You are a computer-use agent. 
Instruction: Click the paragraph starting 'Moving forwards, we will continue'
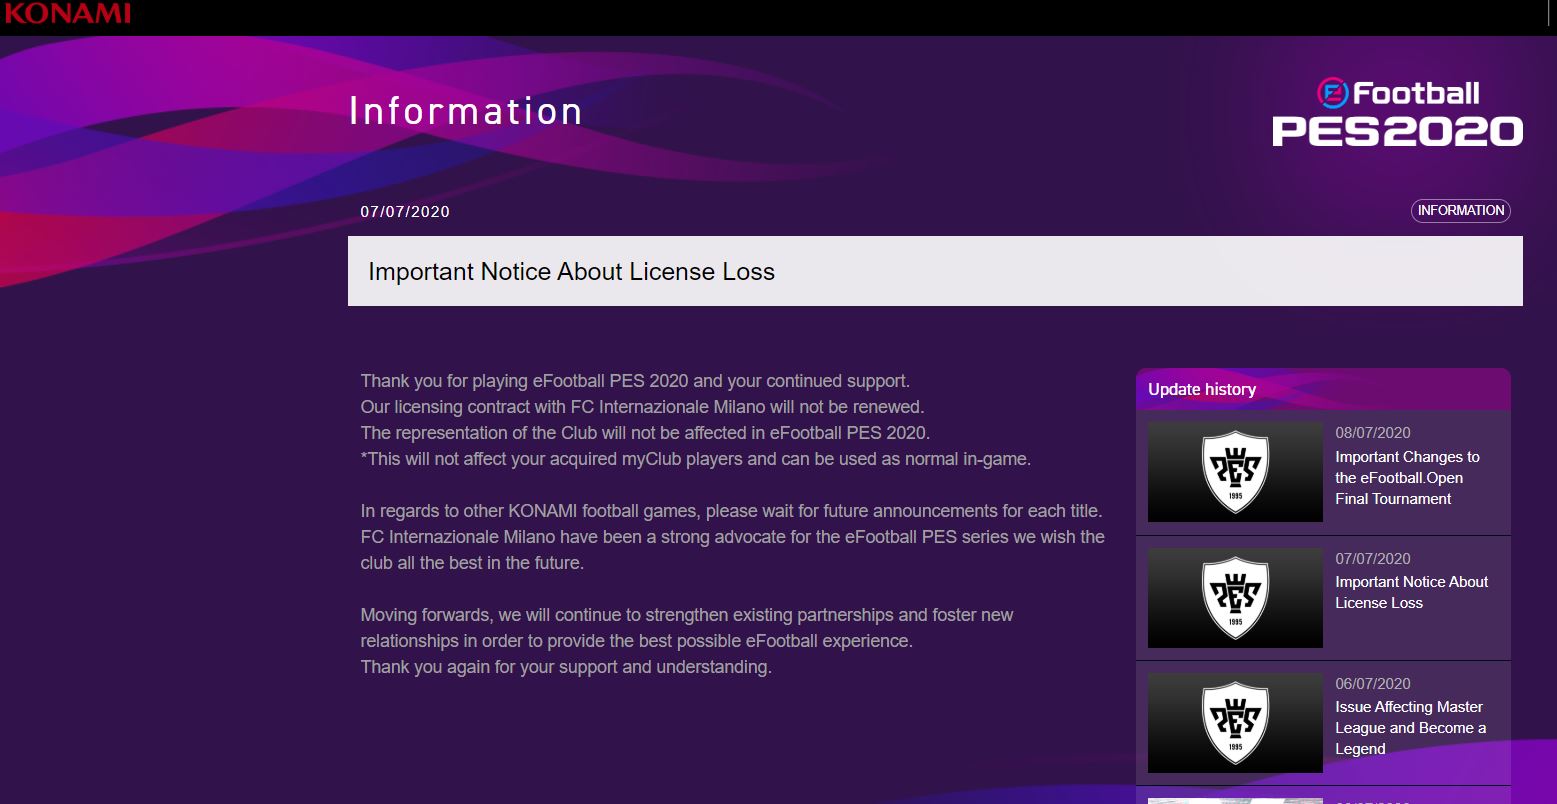[x=687, y=640]
